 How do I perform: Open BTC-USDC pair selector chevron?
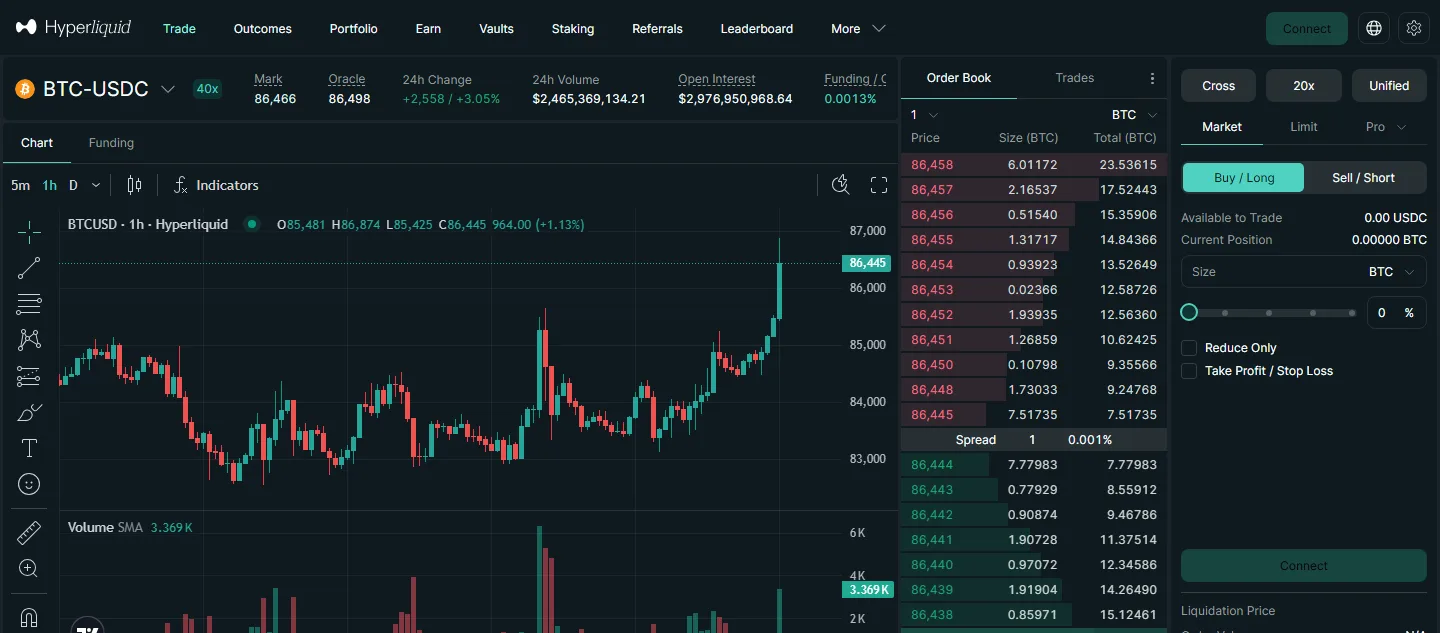(x=168, y=89)
